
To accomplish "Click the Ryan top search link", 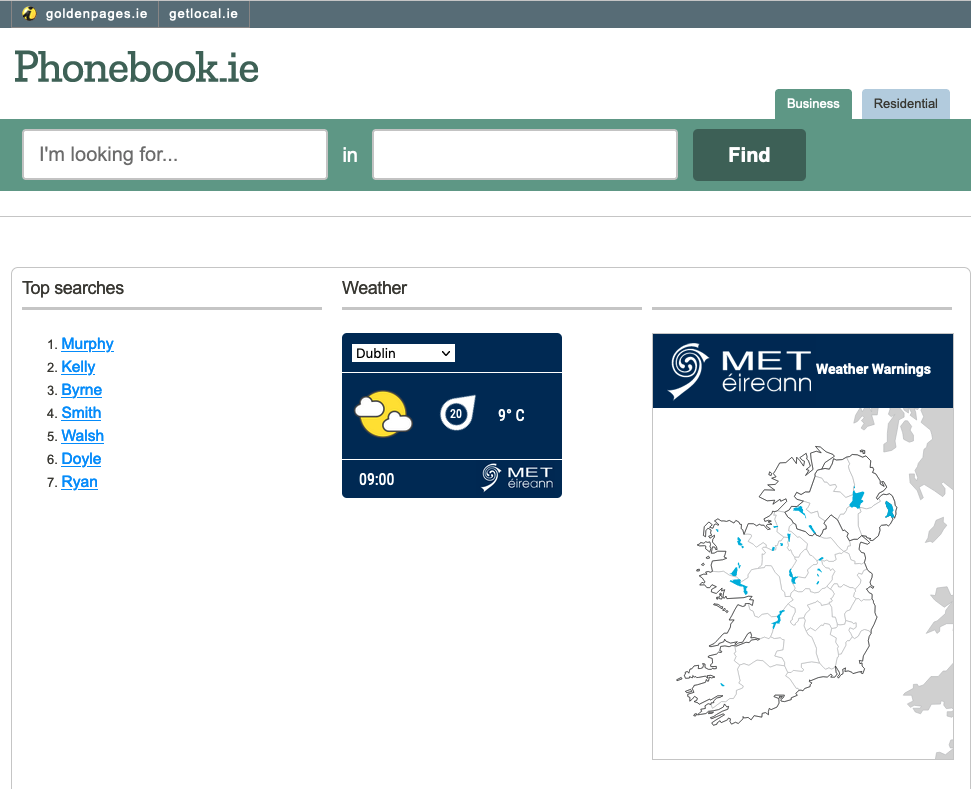I will click(x=79, y=482).
